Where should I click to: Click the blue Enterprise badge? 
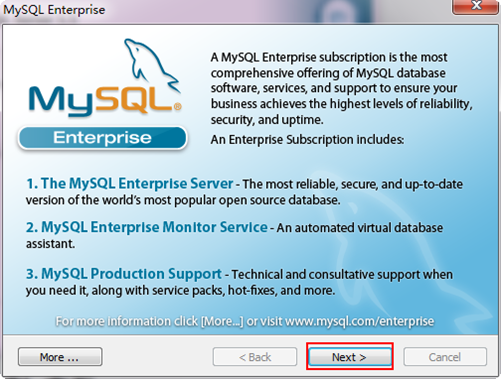[x=102, y=138]
